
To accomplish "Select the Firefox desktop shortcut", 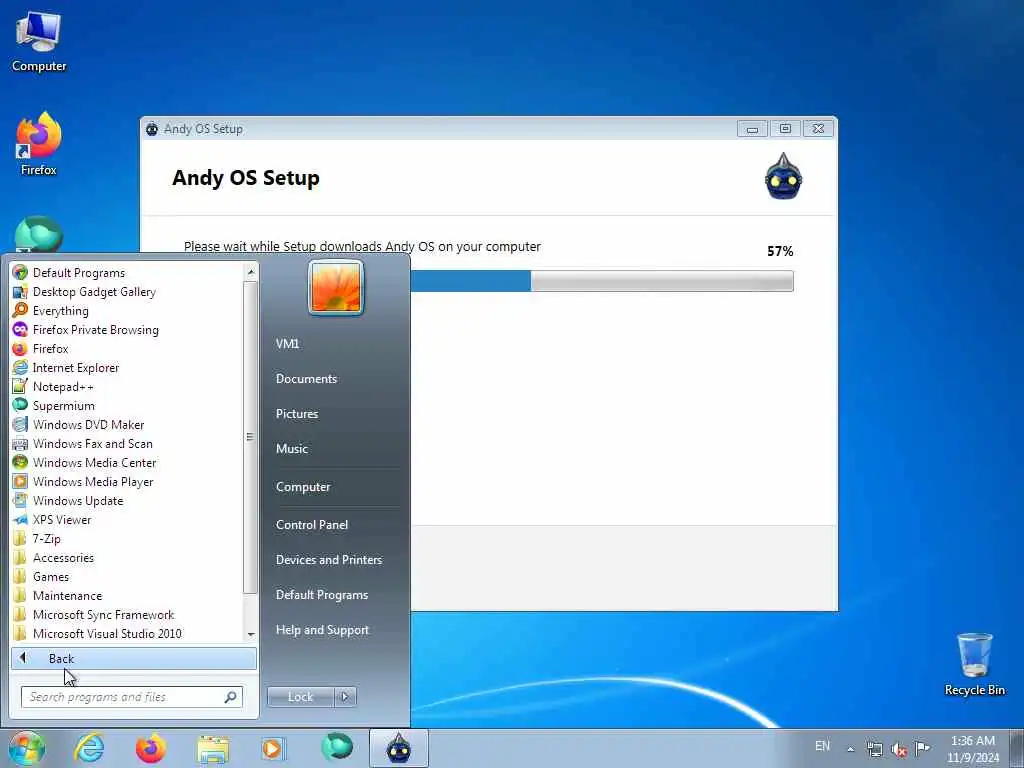I will pos(39,144).
